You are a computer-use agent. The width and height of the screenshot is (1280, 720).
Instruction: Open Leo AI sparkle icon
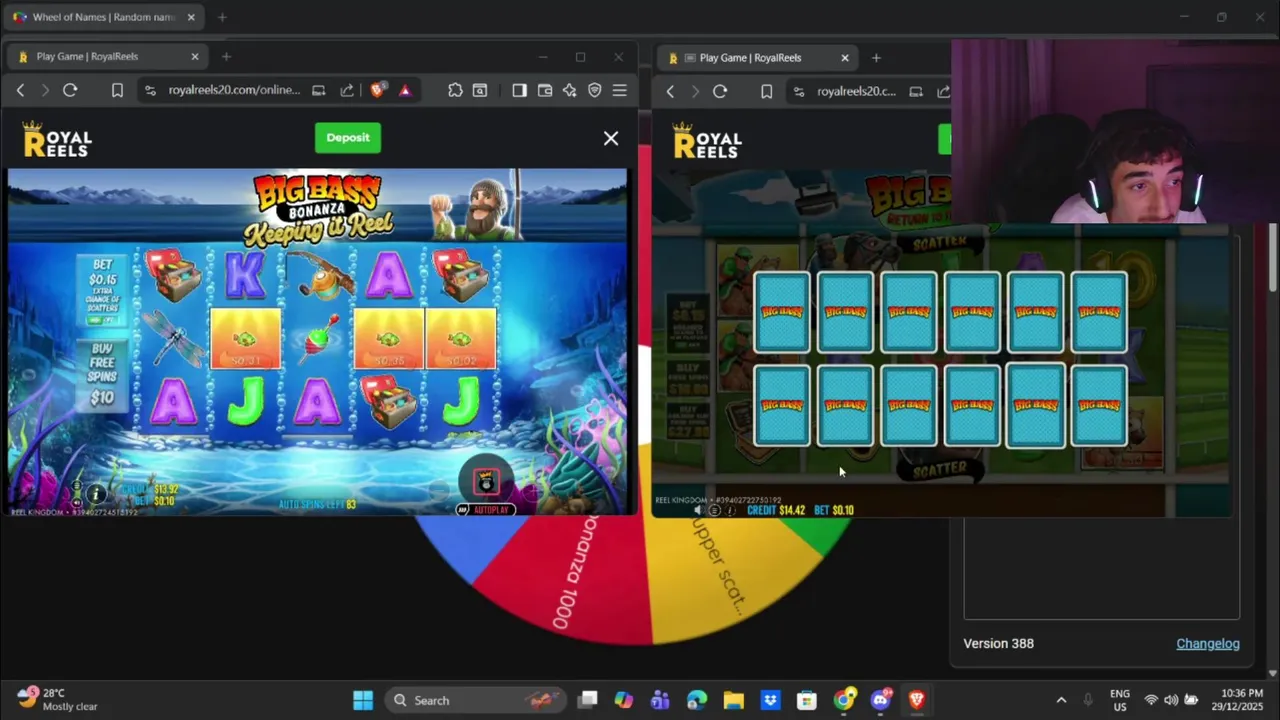click(x=570, y=90)
